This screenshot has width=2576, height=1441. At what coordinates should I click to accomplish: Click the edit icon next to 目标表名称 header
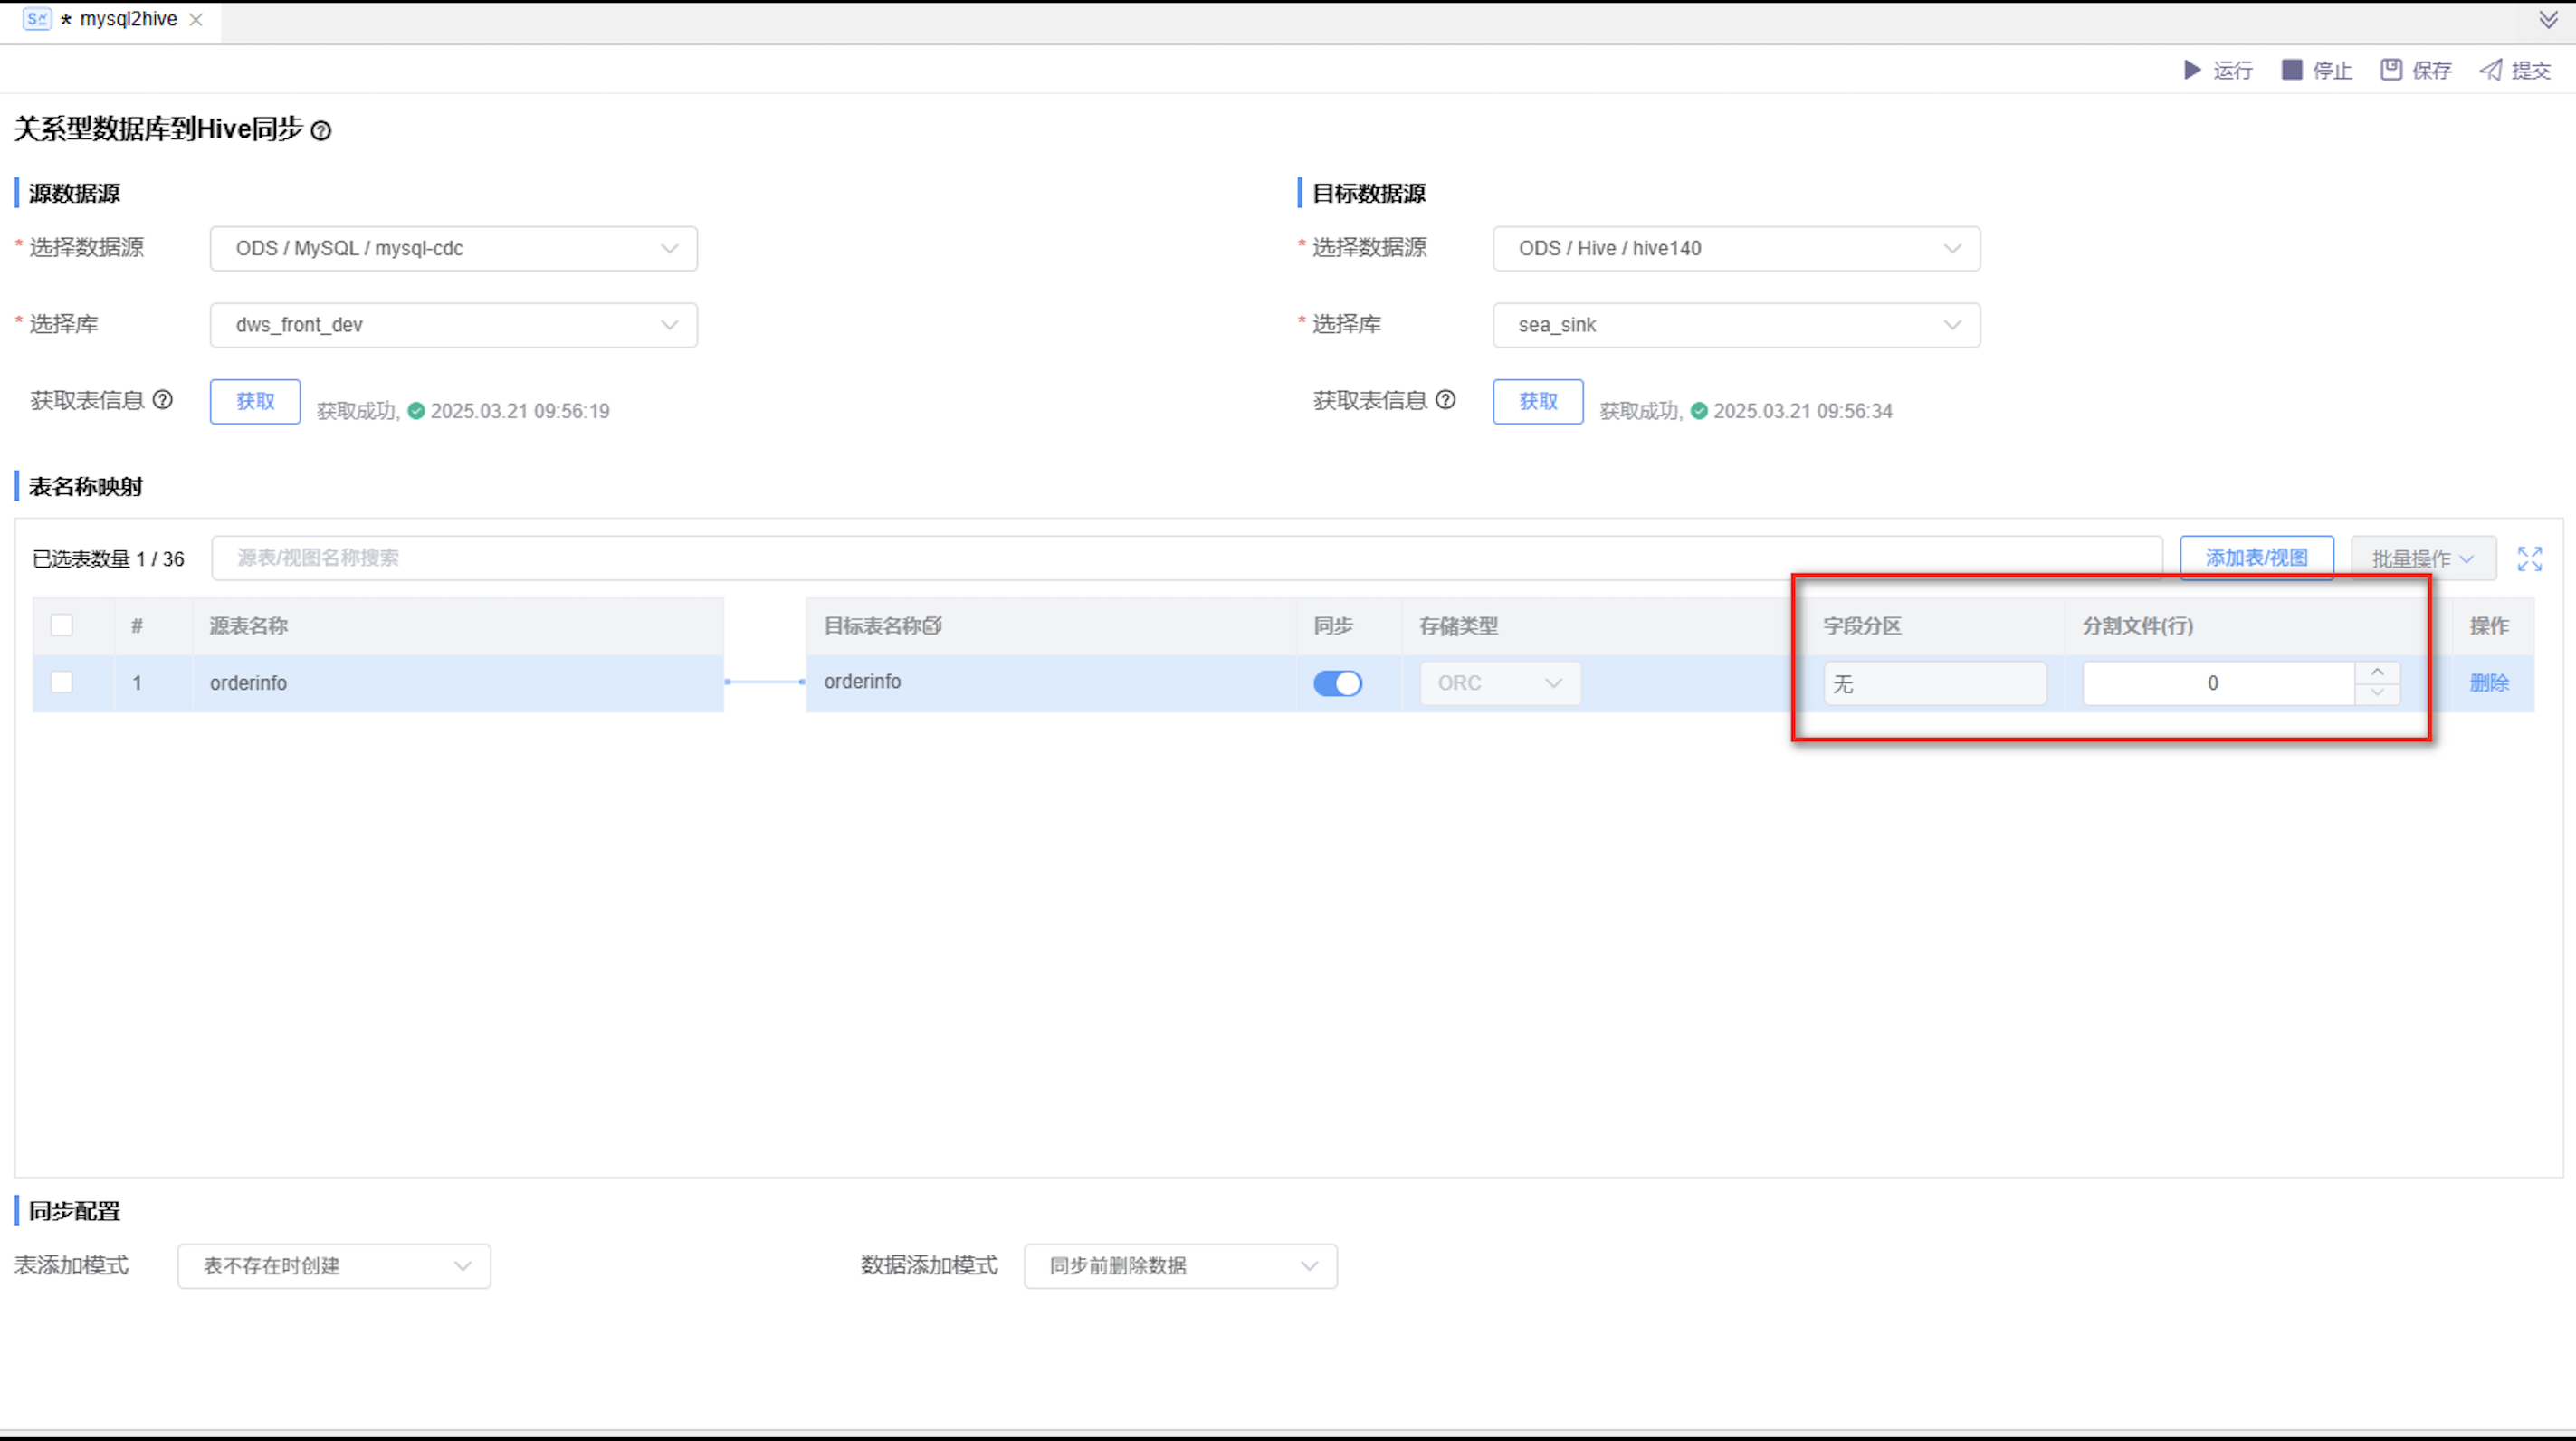click(932, 626)
